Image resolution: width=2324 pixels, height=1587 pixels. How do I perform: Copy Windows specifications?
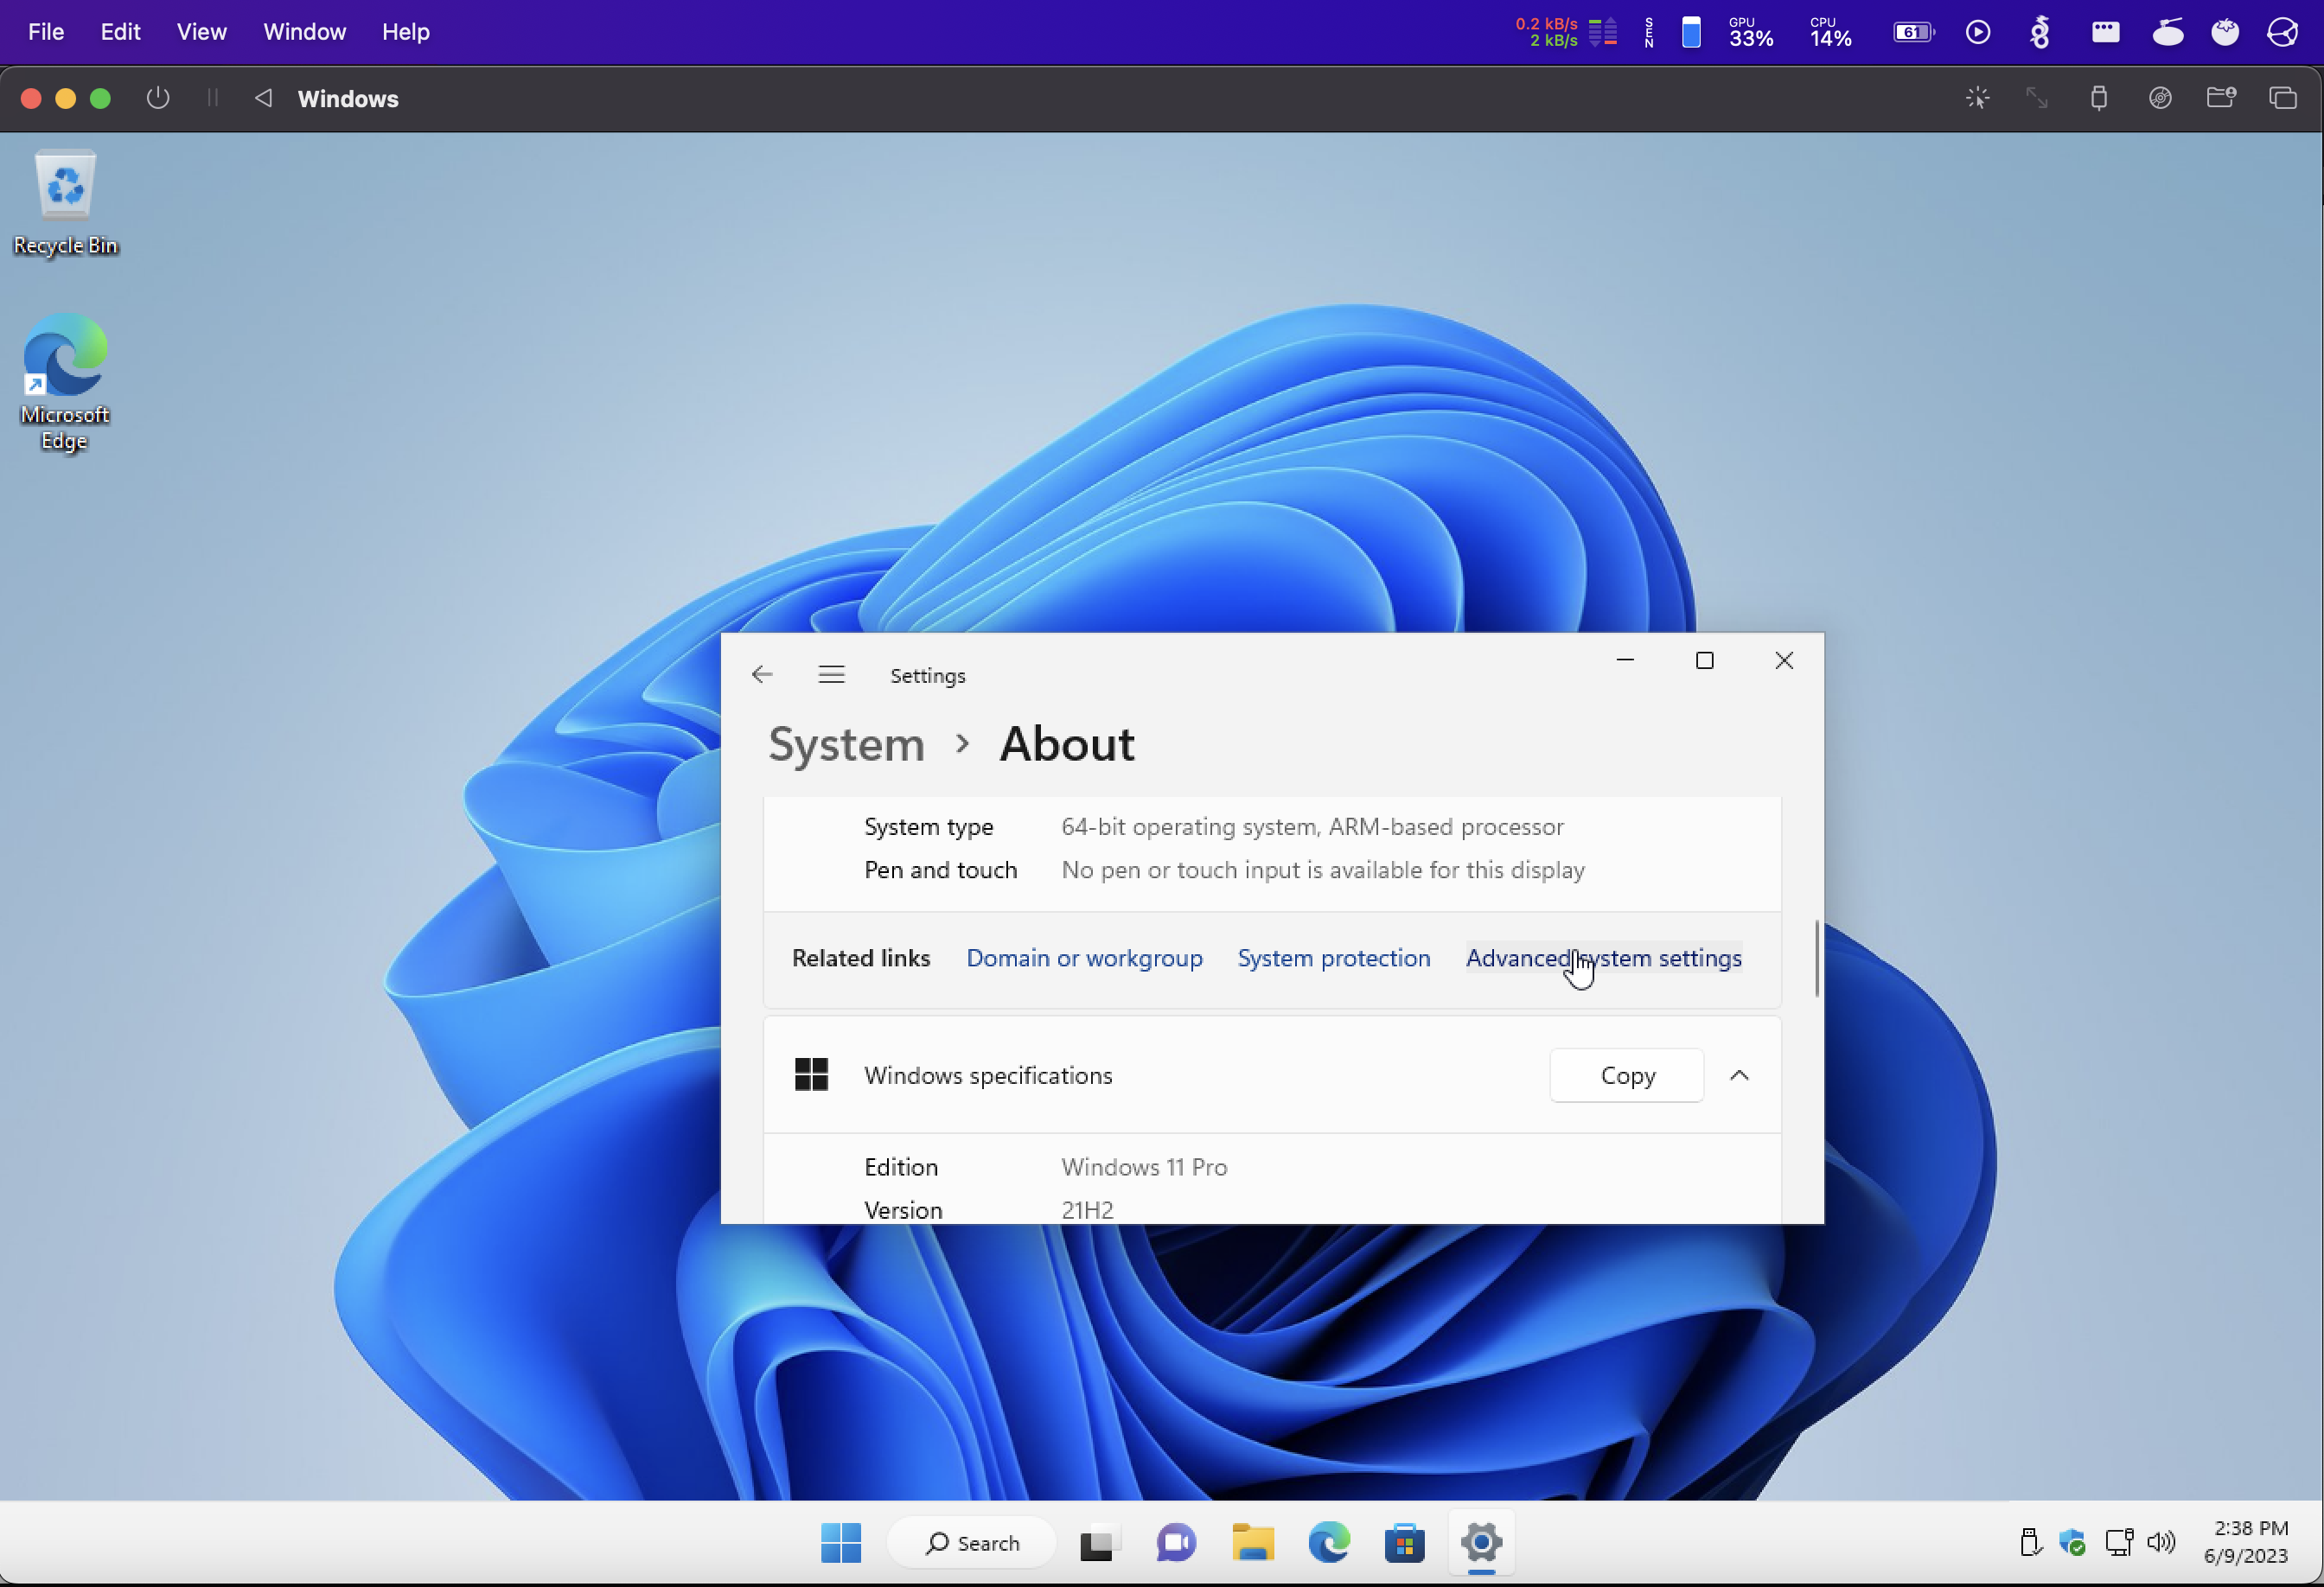coord(1627,1075)
